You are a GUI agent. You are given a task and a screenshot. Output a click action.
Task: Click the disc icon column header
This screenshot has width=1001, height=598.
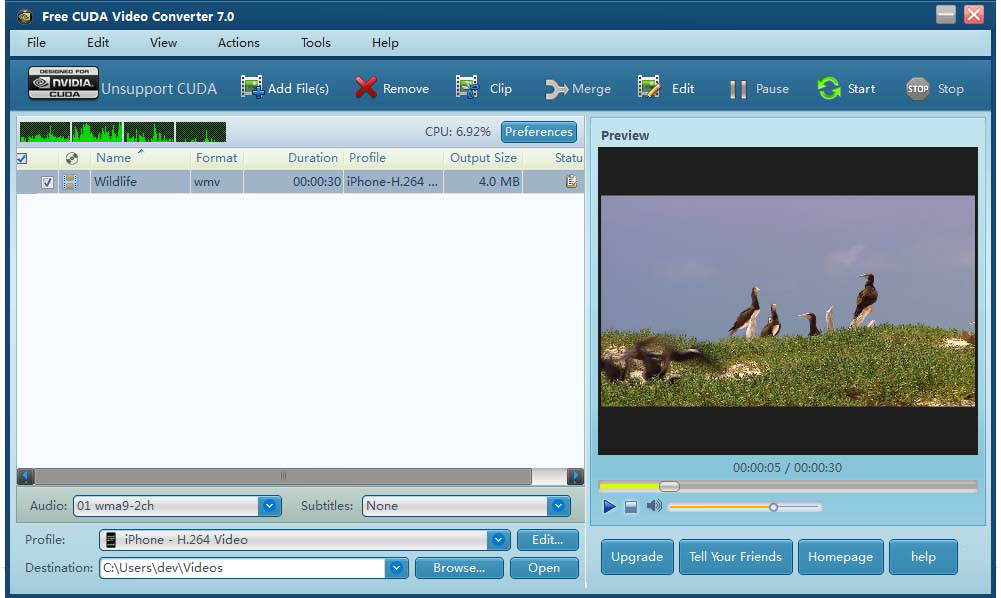click(72, 158)
